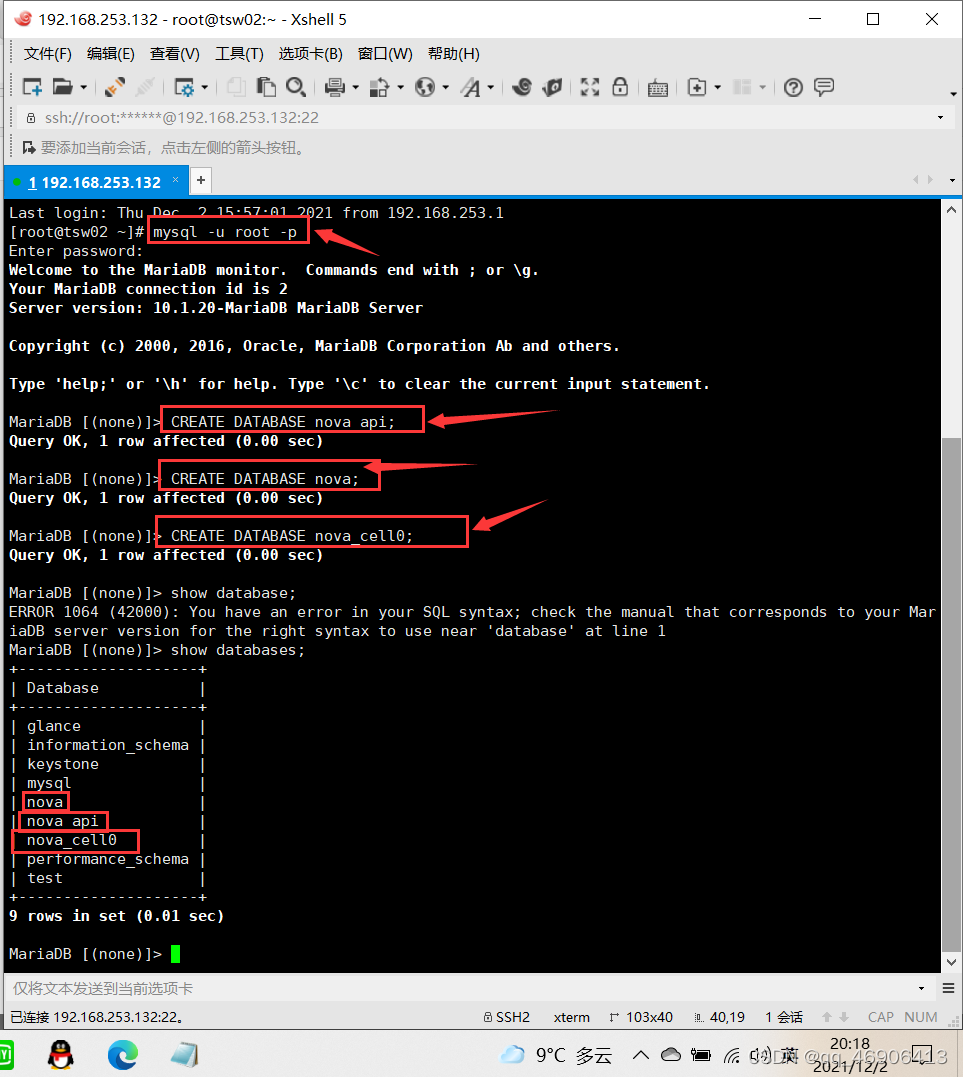Click the xterm status bar entry

pyautogui.click(x=571, y=1017)
